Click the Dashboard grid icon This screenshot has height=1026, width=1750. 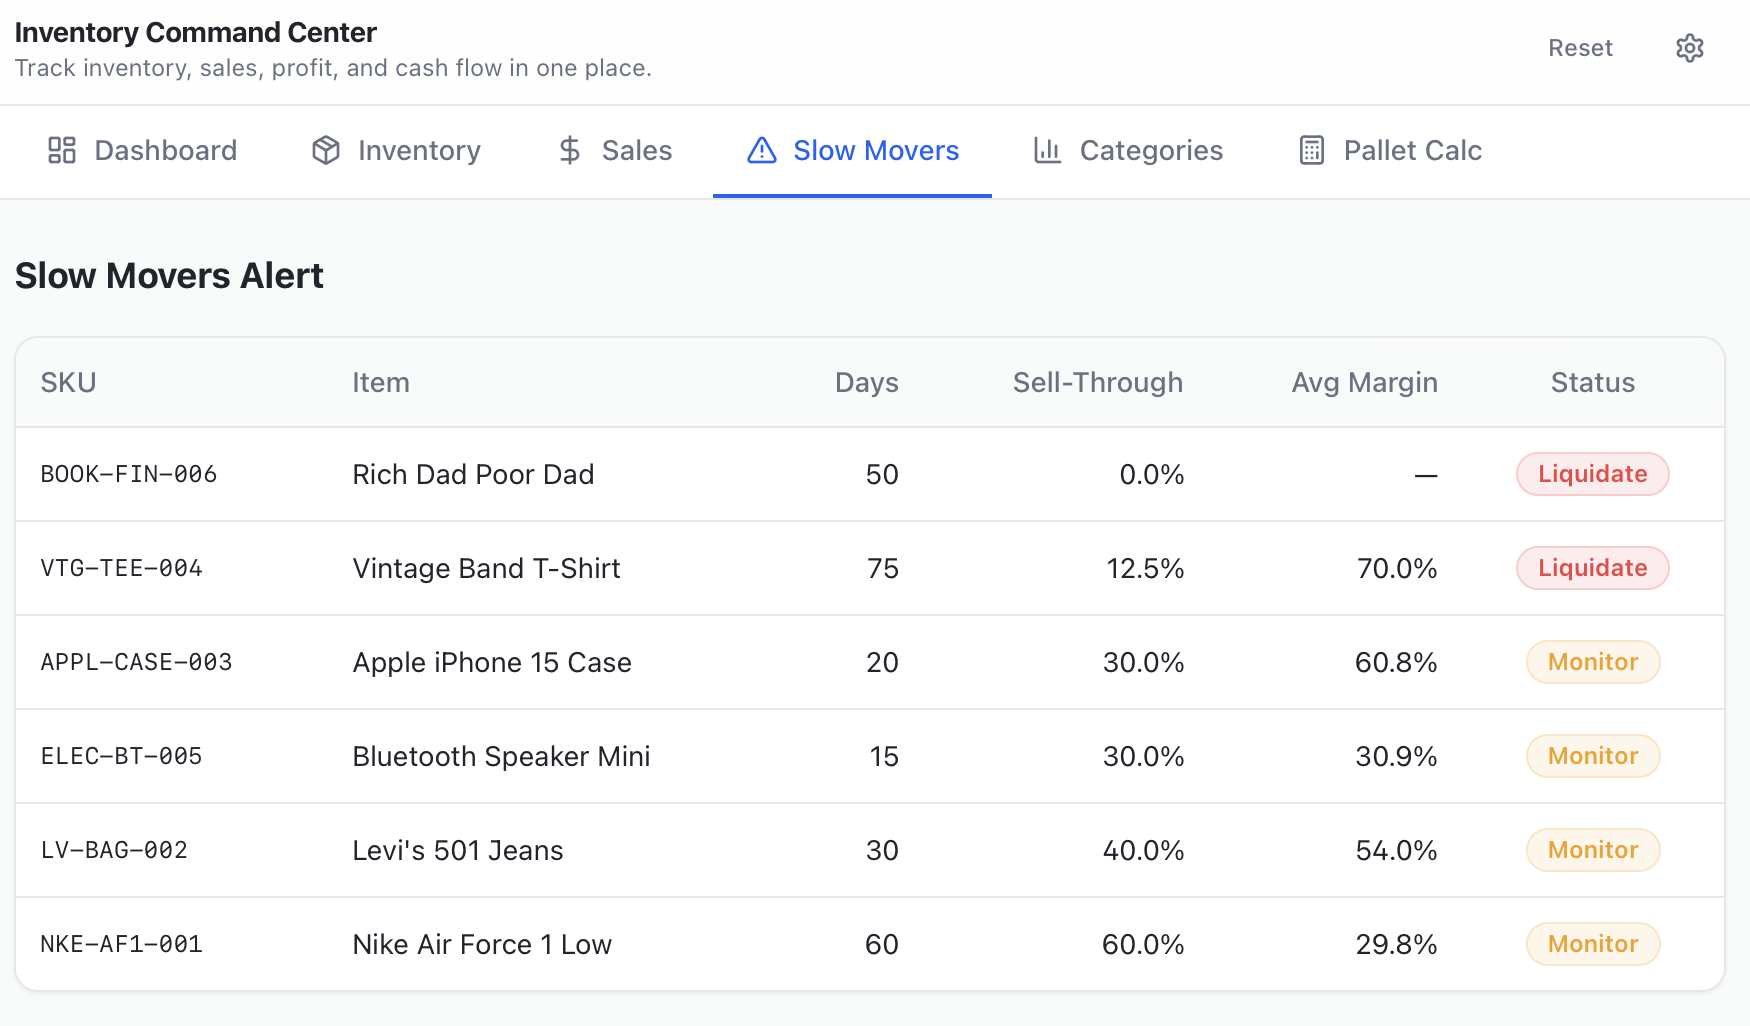[62, 150]
